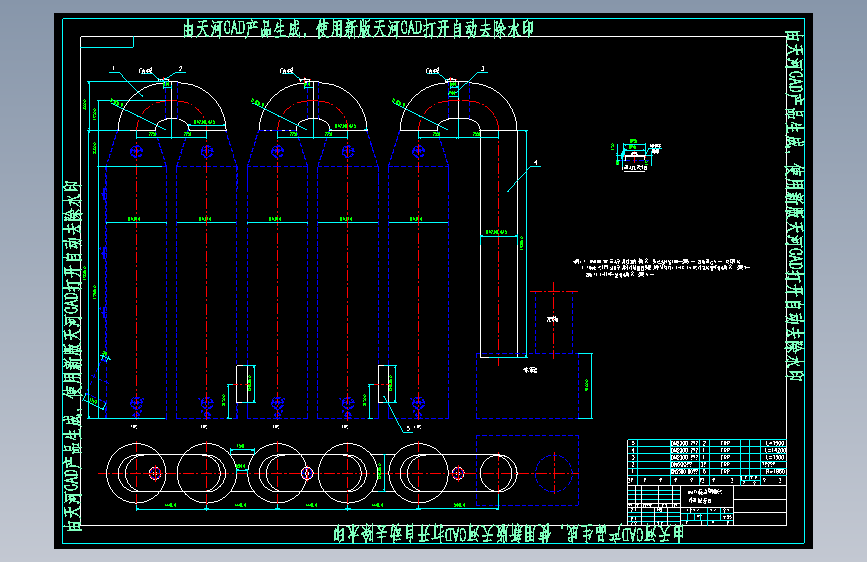Viewport: 867px width, 562px height.
Task: Click the small flange detail view
Action: click(x=638, y=156)
